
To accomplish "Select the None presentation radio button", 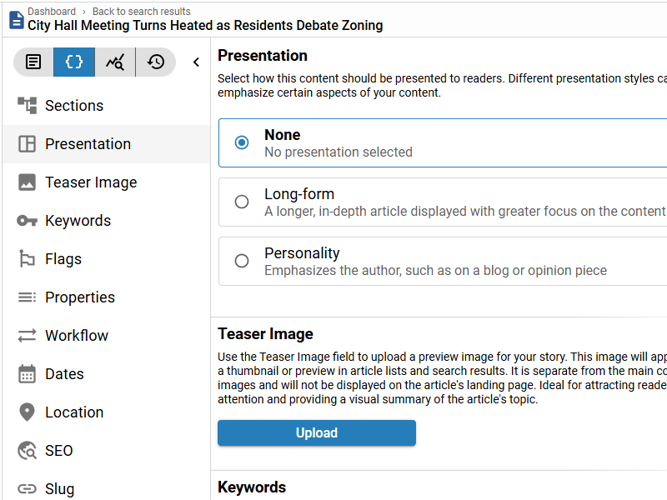I will point(242,143).
